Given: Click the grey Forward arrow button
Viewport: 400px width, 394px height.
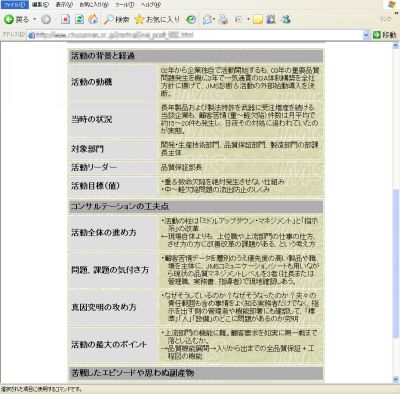Looking at the screenshot, I should [46, 20].
